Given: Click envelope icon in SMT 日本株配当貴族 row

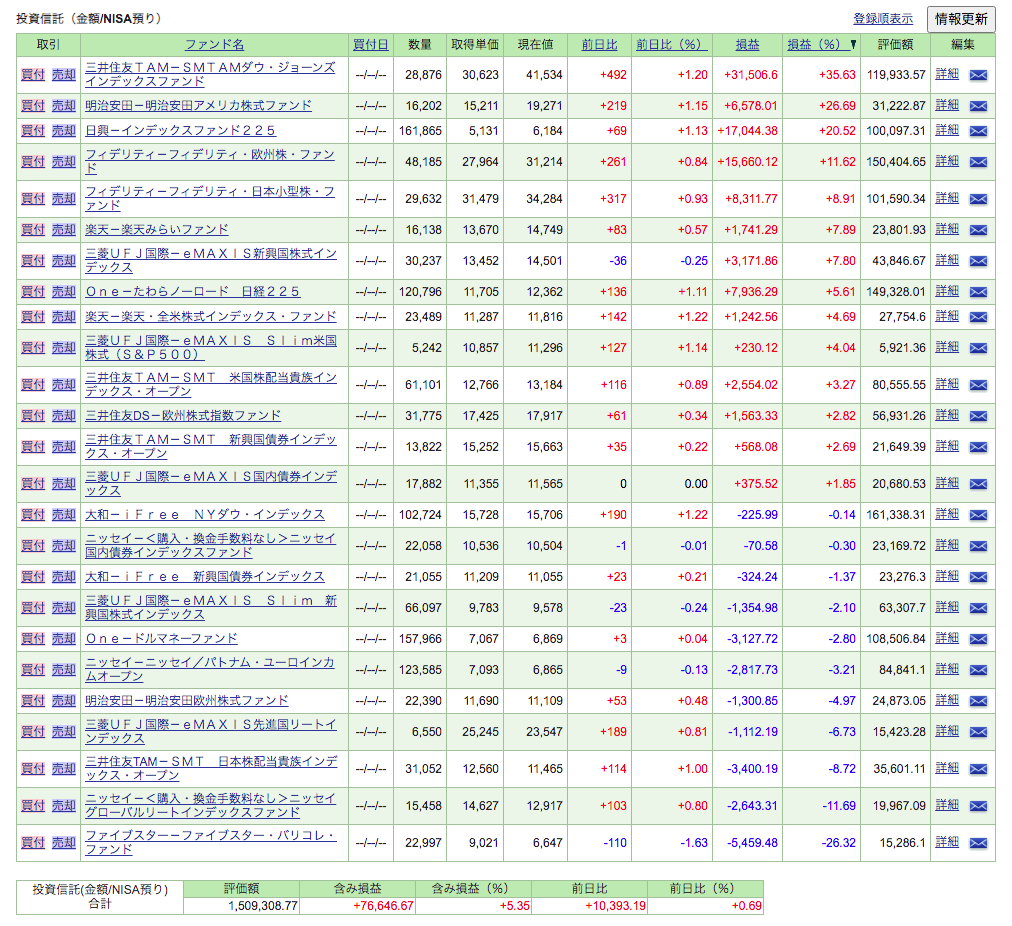Looking at the screenshot, I should pyautogui.click(x=978, y=769).
